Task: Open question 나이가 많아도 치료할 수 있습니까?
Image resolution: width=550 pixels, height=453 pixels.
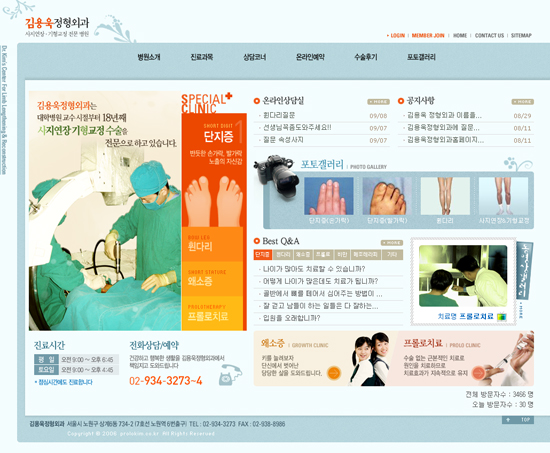Action: click(314, 269)
